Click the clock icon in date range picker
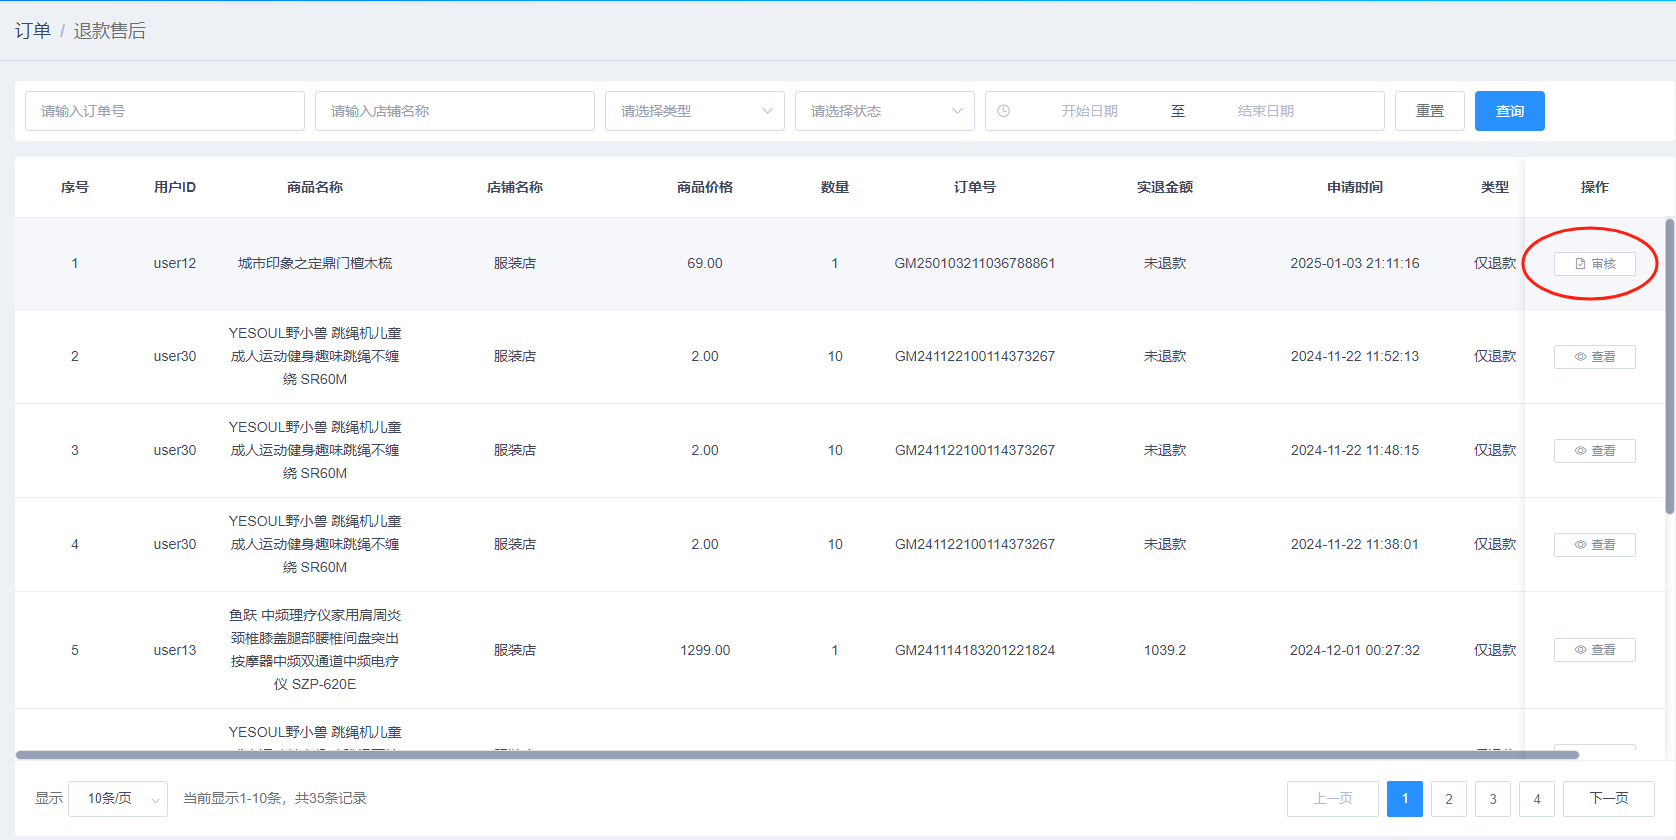Viewport: 1676px width, 840px height. tap(1004, 111)
